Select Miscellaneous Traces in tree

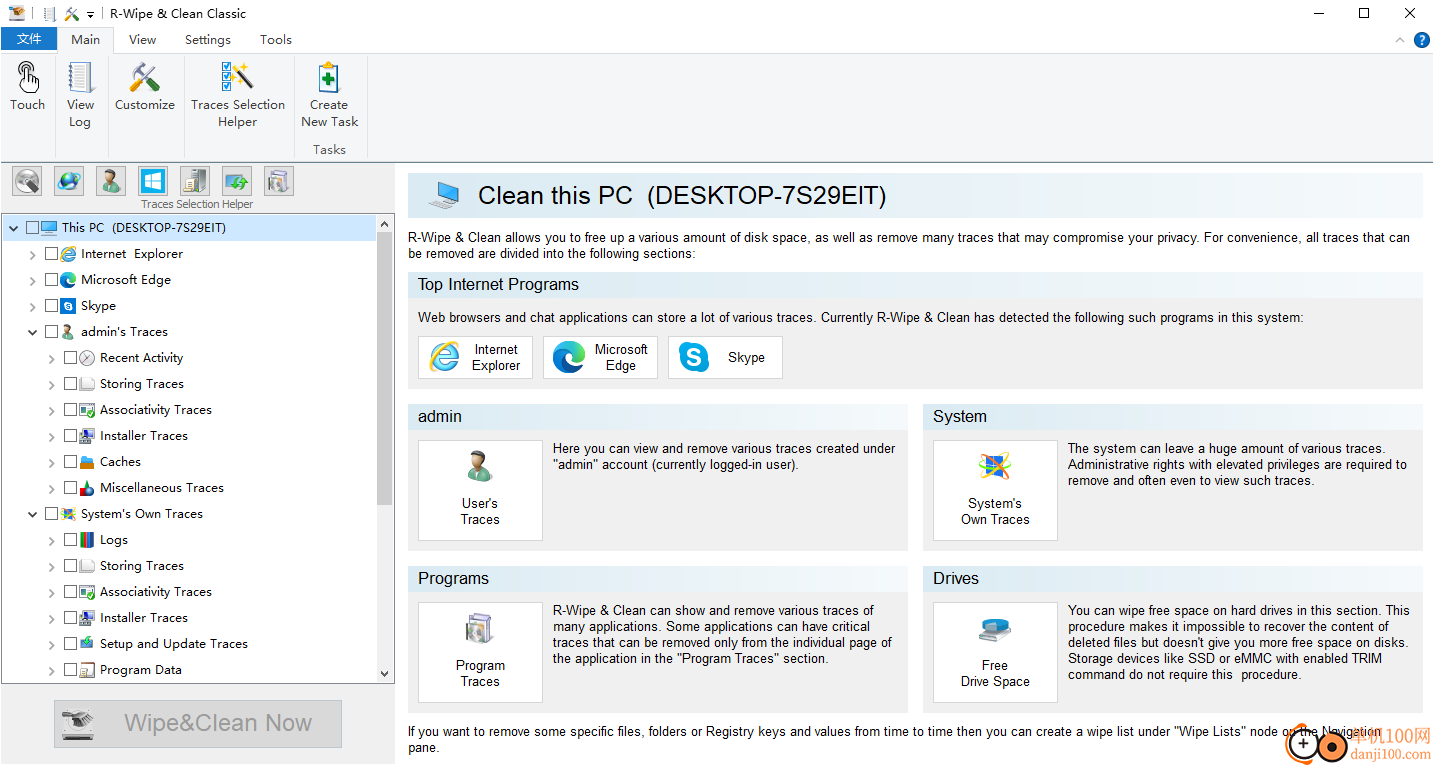tap(162, 488)
